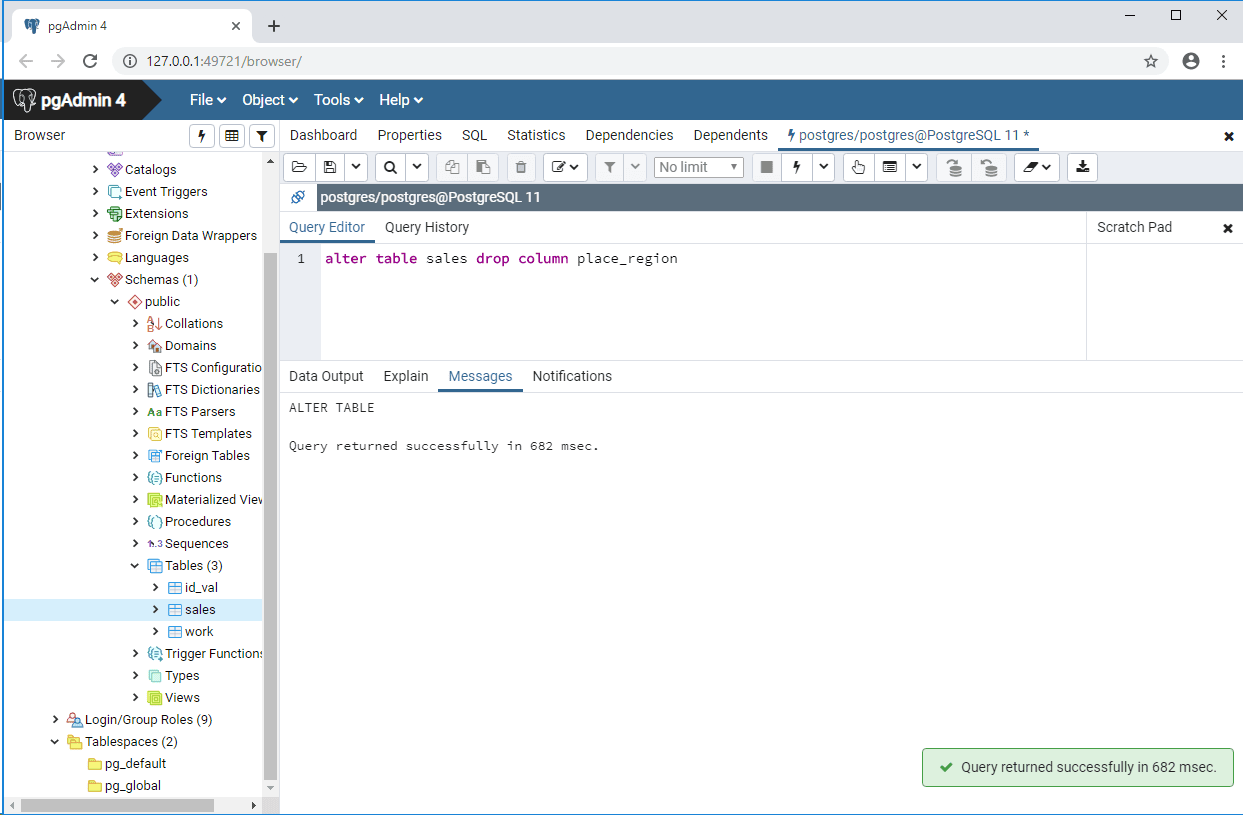1243x815 pixels.
Task: Click the Copy icon in query toolbar
Action: [452, 167]
